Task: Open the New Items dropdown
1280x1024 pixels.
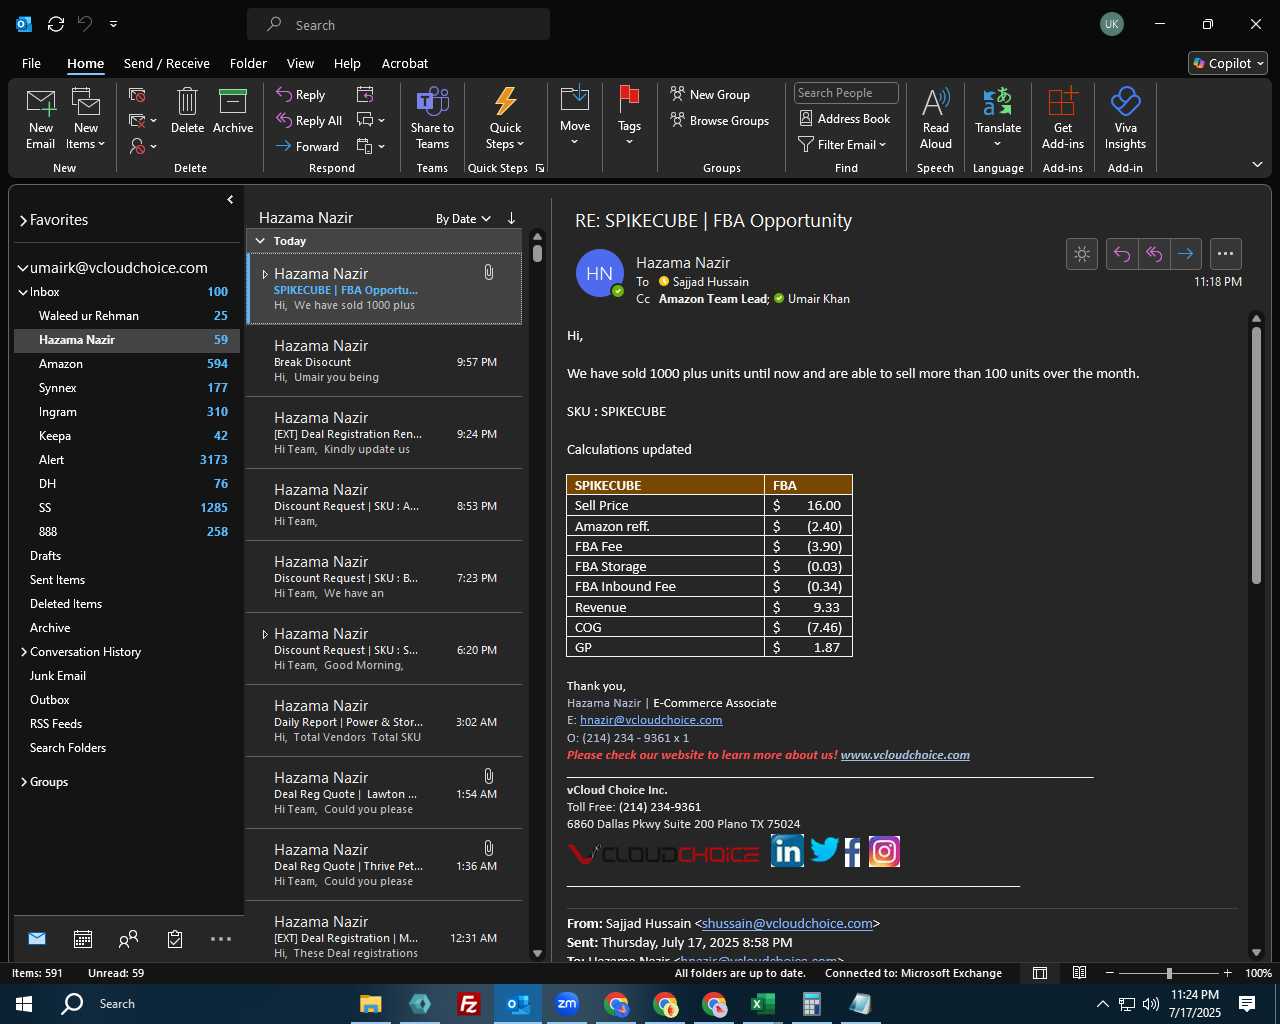Action: 86,120
